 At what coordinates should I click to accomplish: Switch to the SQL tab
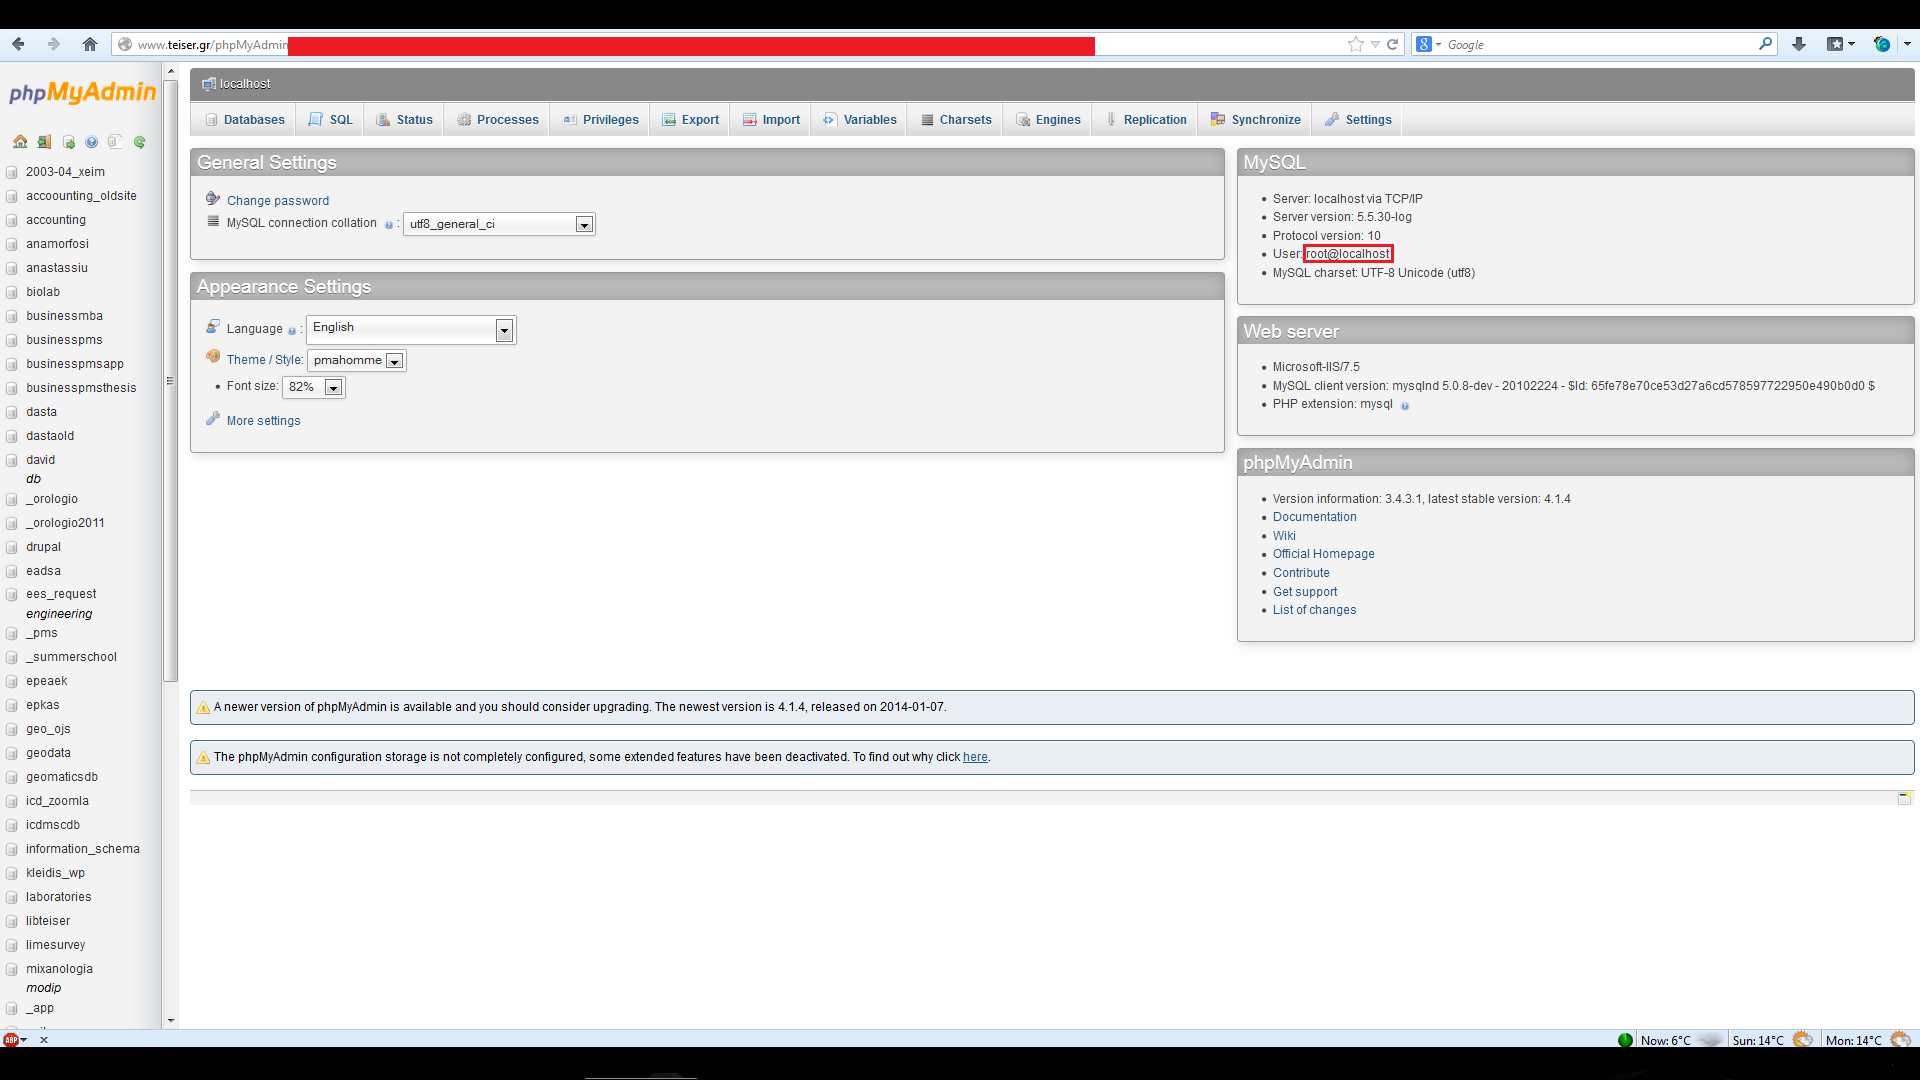[331, 120]
